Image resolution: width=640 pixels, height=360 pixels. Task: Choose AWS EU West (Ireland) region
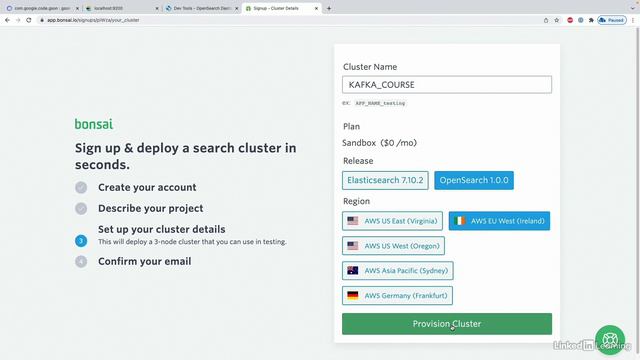[499, 221]
